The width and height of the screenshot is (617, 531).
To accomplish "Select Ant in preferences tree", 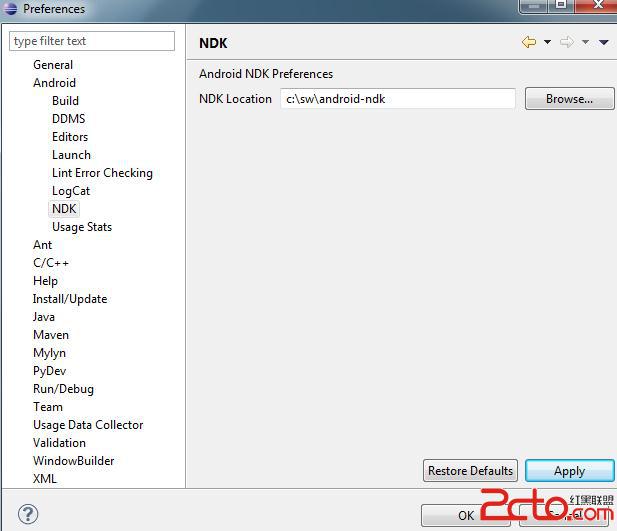I will click(42, 245).
